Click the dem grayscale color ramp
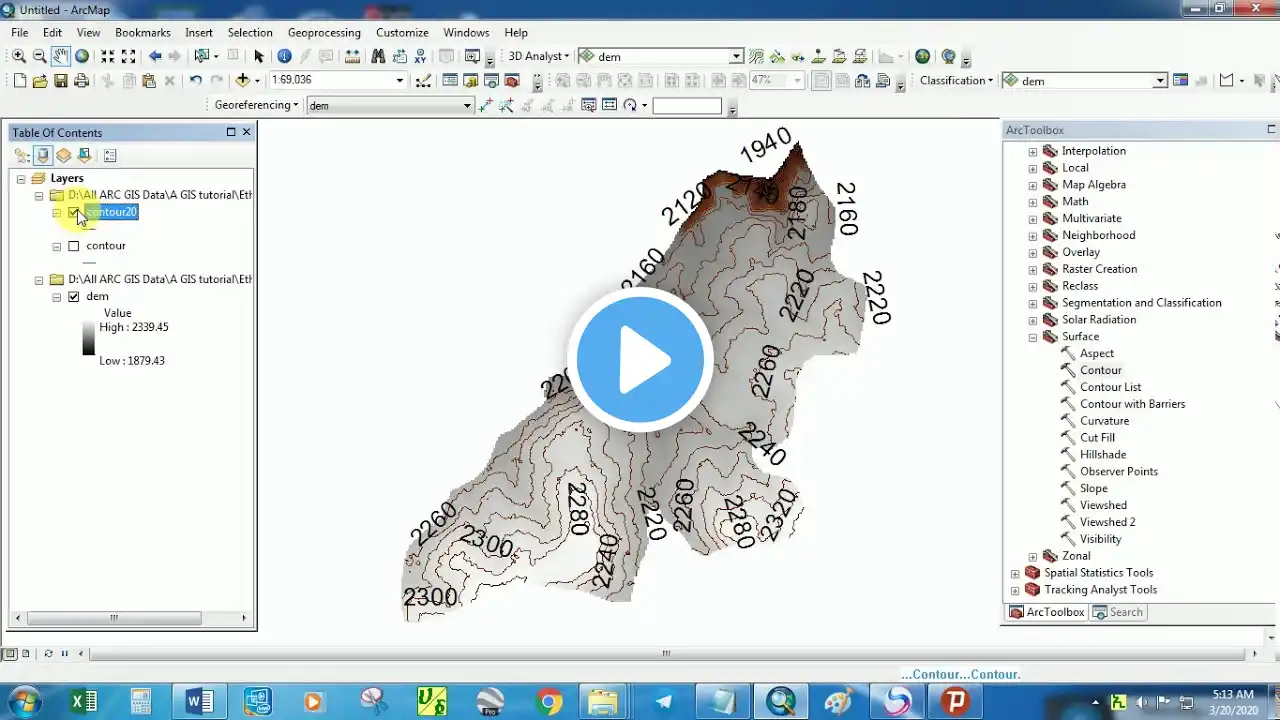1280x720 pixels. pos(88,338)
